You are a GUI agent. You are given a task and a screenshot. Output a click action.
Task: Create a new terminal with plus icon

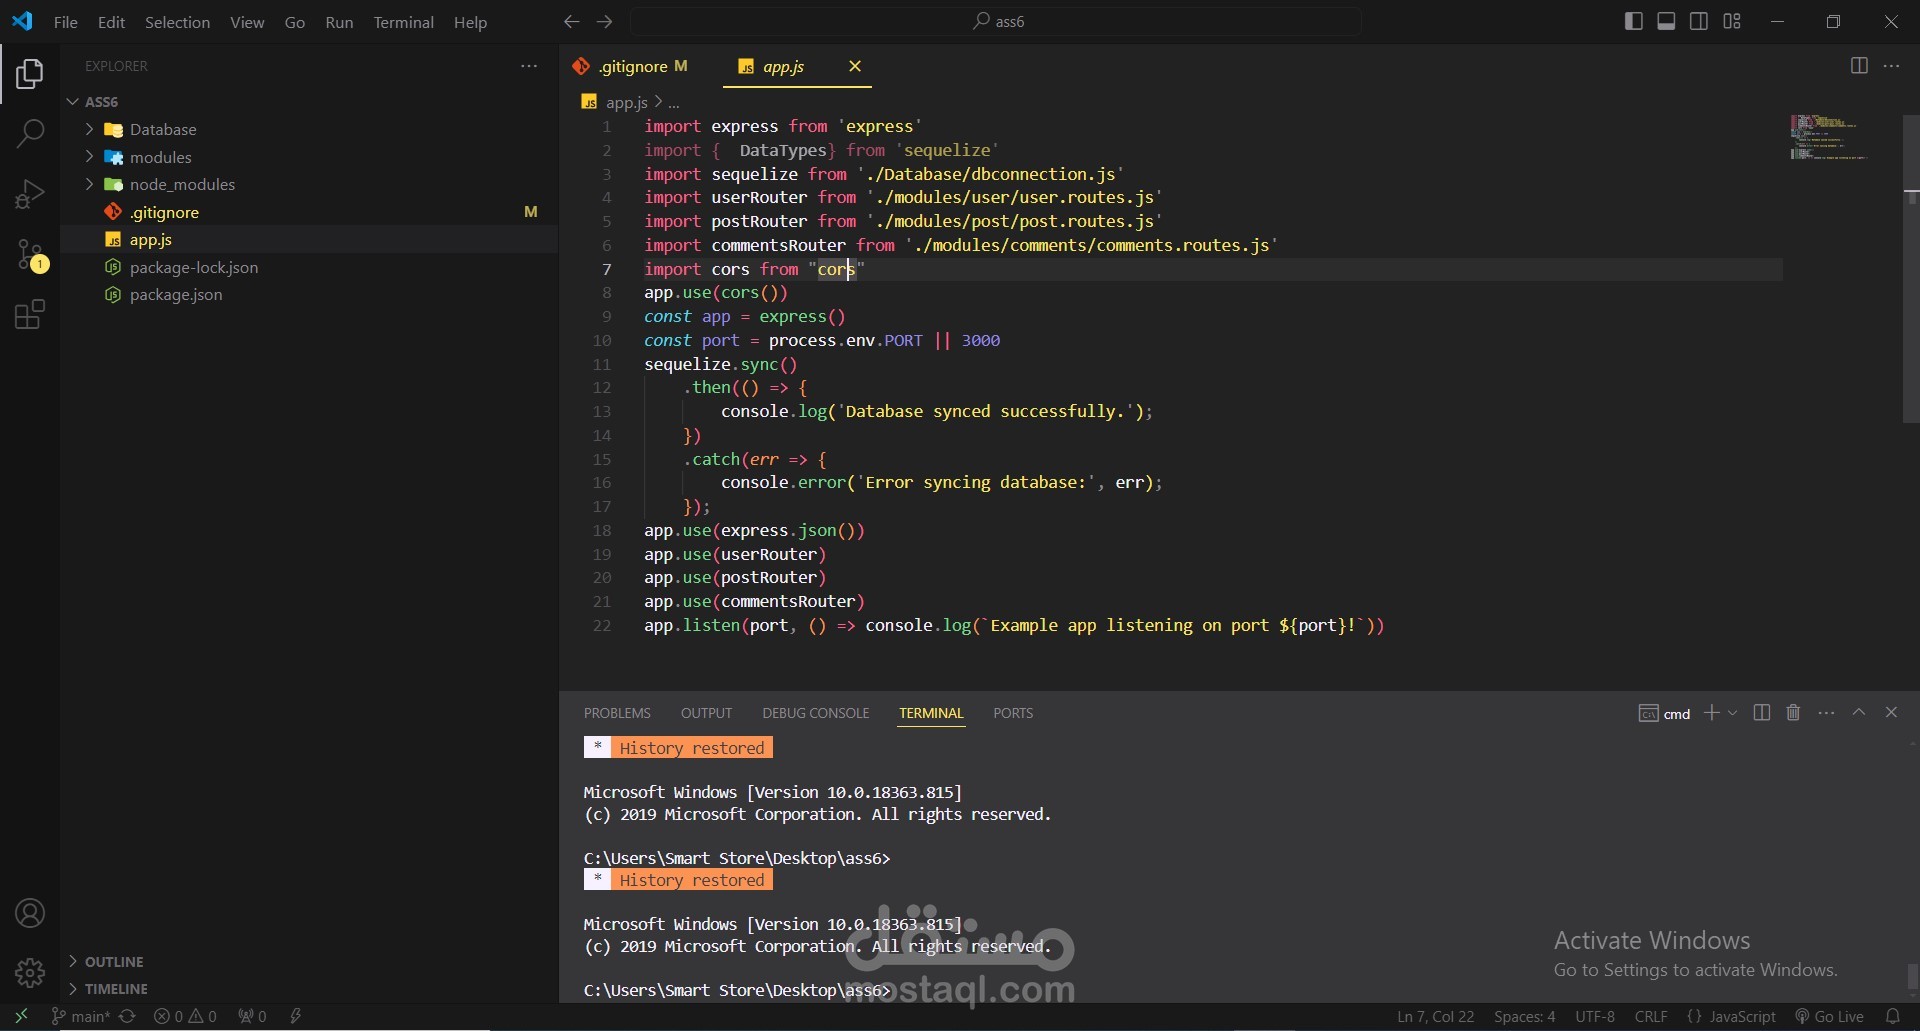coord(1711,713)
